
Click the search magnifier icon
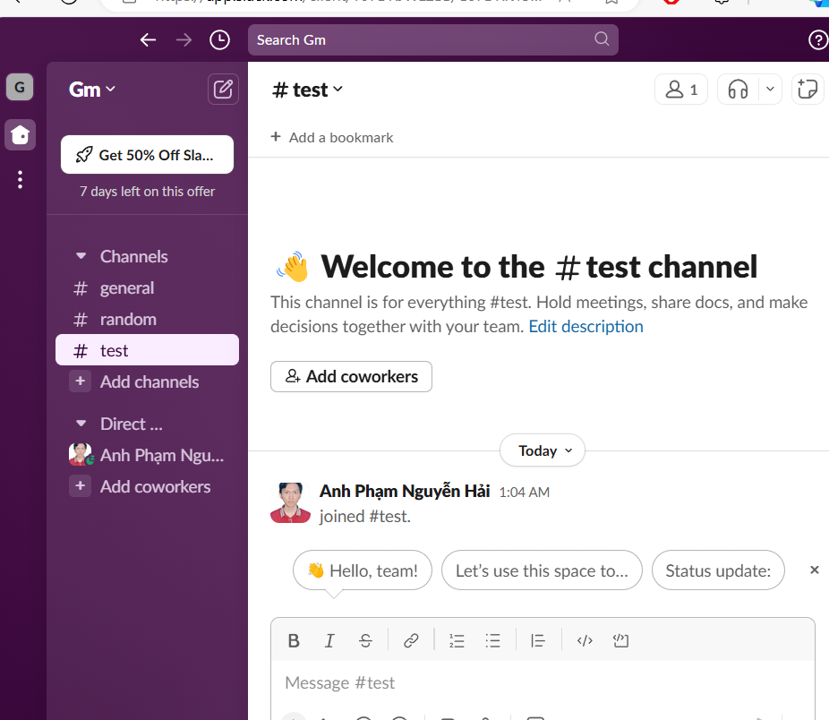click(x=601, y=39)
